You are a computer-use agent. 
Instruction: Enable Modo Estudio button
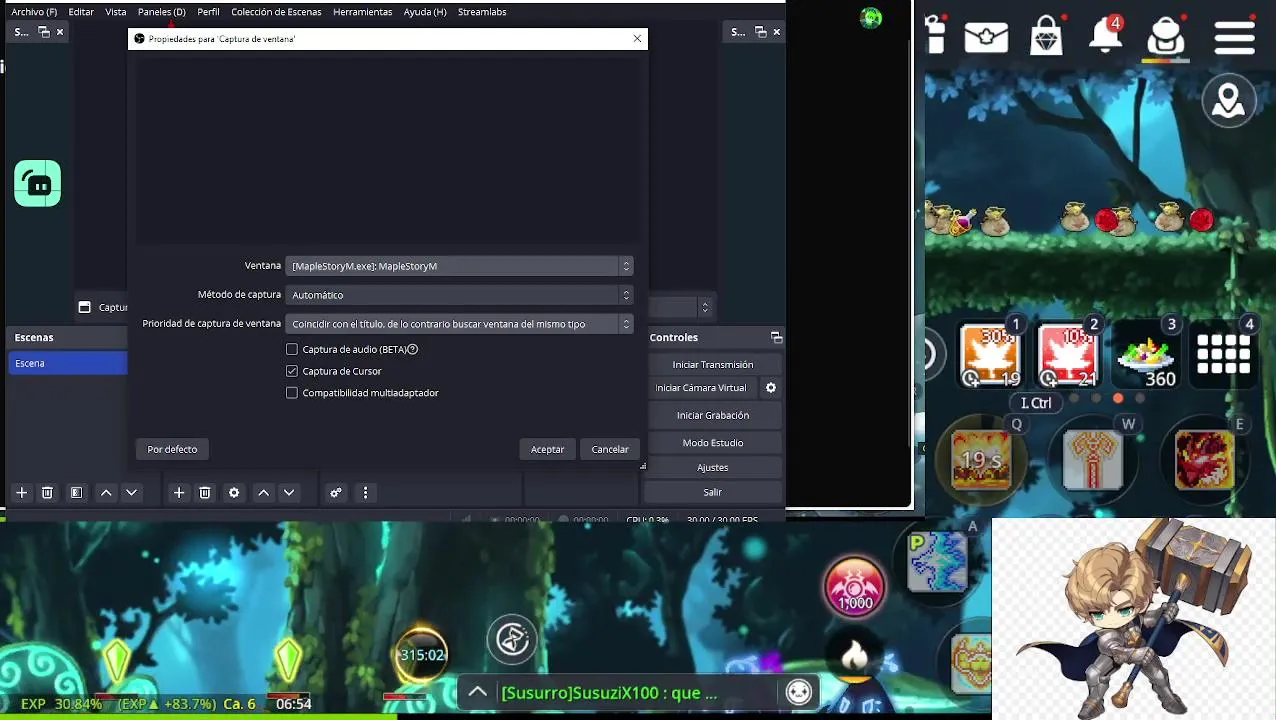[x=713, y=443]
